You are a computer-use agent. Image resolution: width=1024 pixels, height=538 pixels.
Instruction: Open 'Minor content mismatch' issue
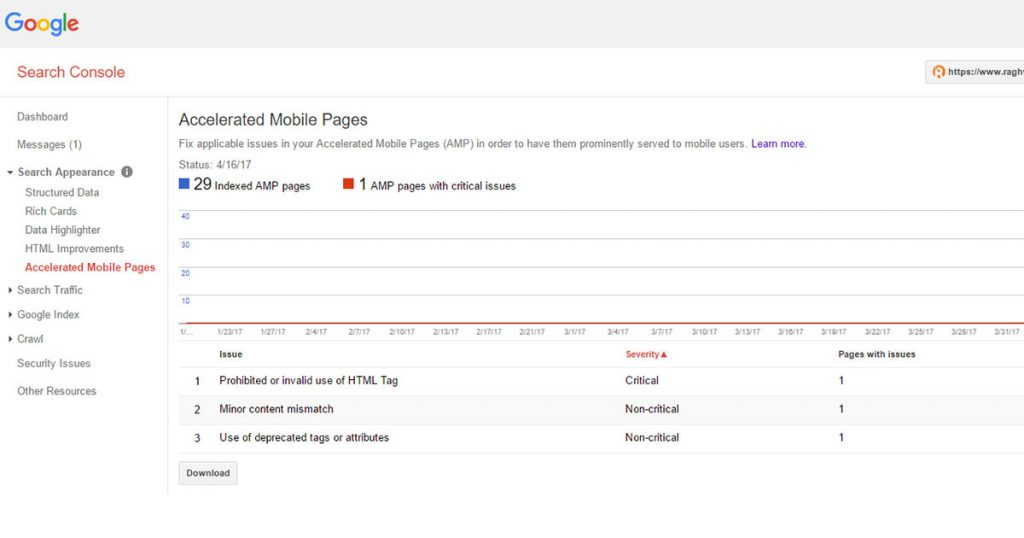tap(276, 409)
